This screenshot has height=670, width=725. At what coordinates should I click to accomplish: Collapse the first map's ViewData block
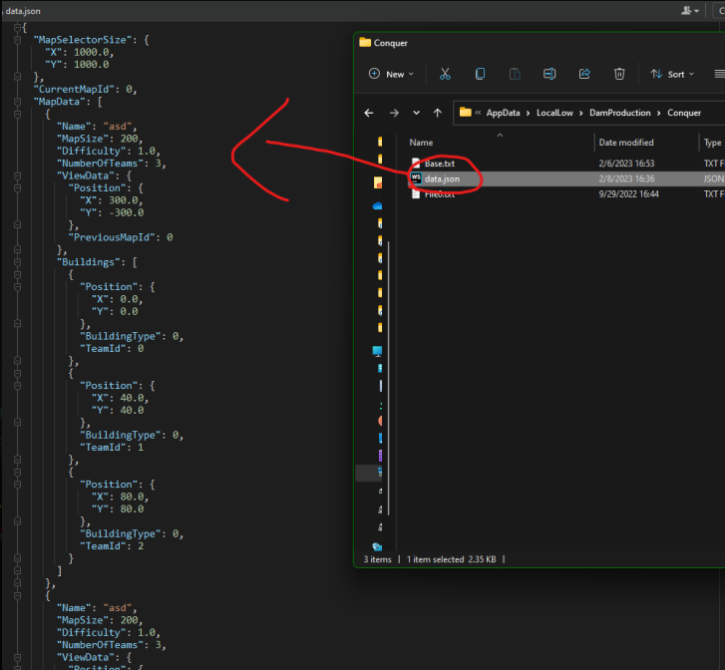pyautogui.click(x=18, y=176)
